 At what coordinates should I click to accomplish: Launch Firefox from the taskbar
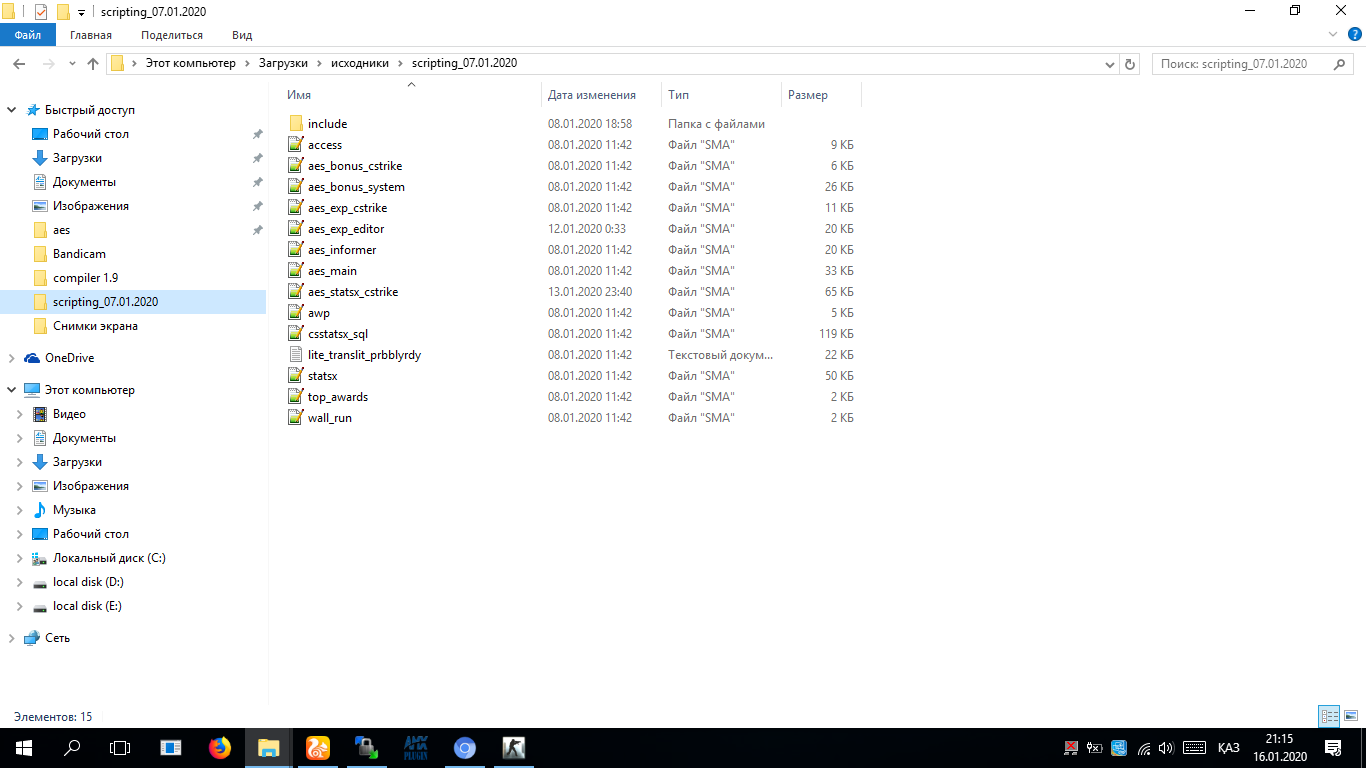pos(219,747)
